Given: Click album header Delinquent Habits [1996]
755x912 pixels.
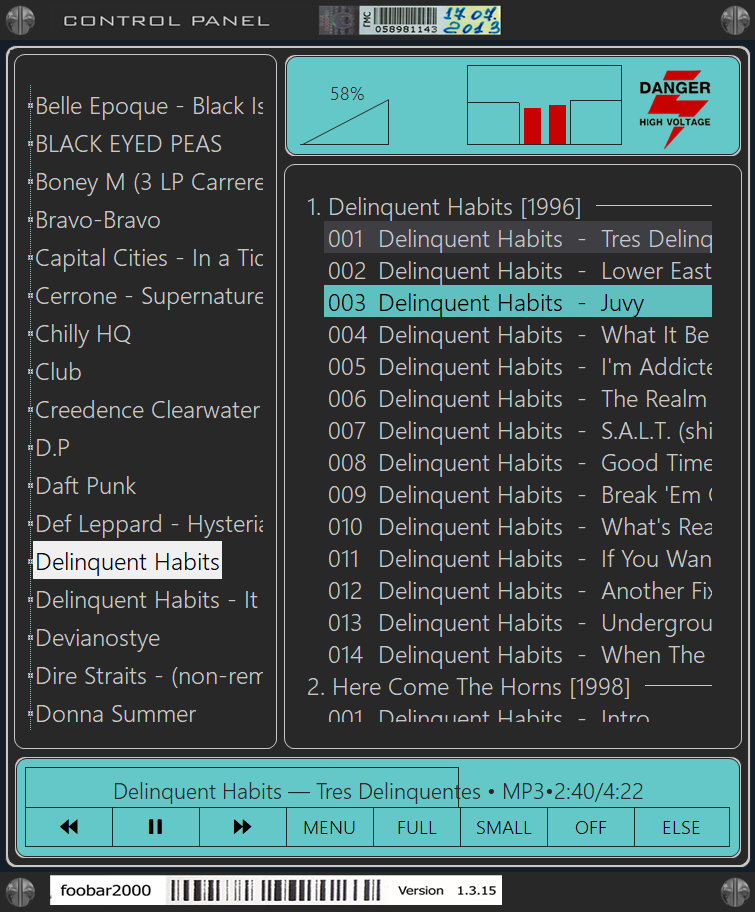Looking at the screenshot, I should pos(444,207).
